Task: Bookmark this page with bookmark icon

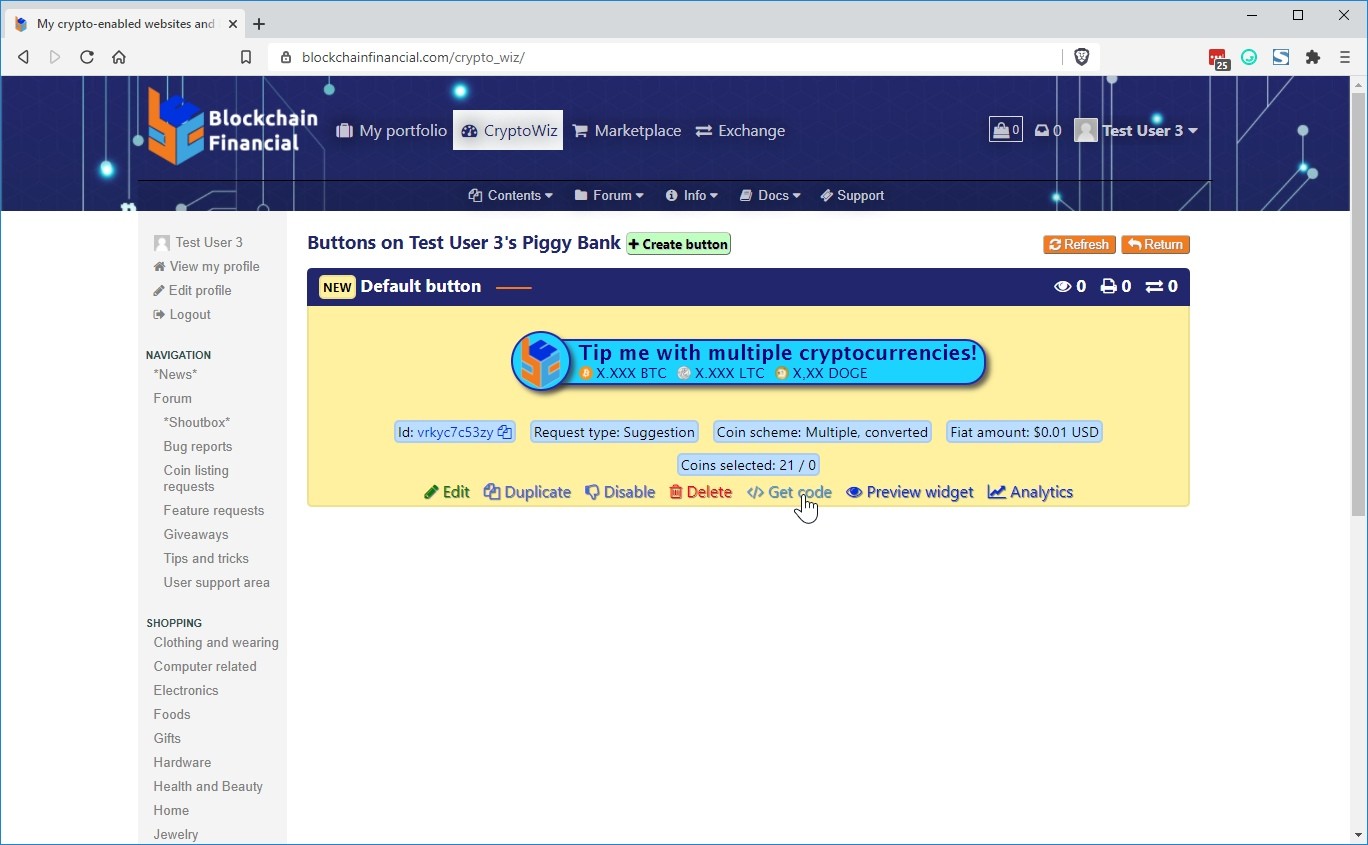Action: point(246,57)
